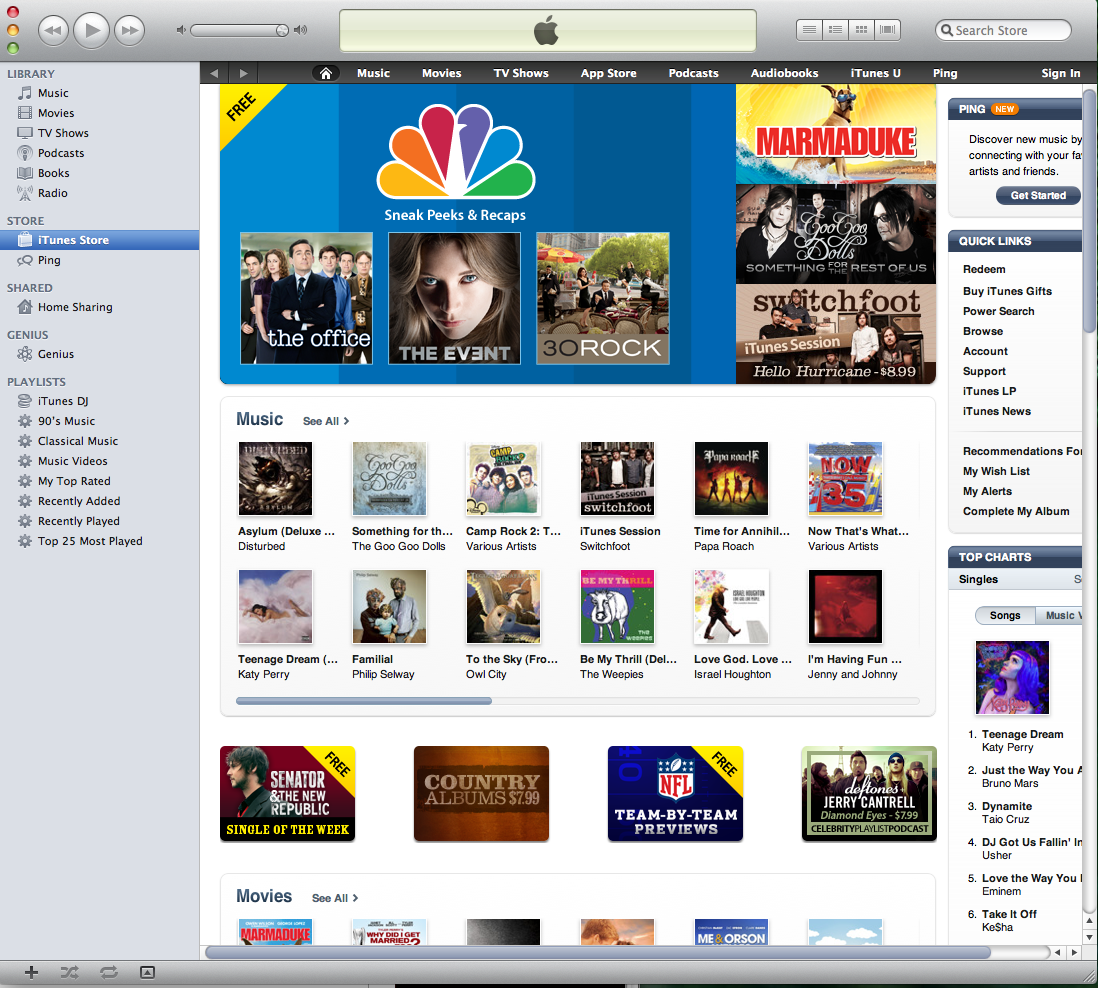The height and width of the screenshot is (988, 1098).
Task: Select the Songs tab in Top Charts
Action: (1005, 615)
